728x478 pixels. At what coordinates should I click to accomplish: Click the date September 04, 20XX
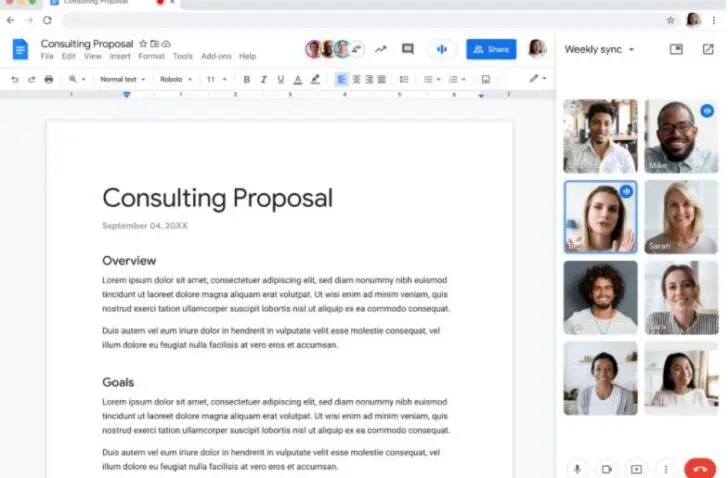click(x=145, y=226)
